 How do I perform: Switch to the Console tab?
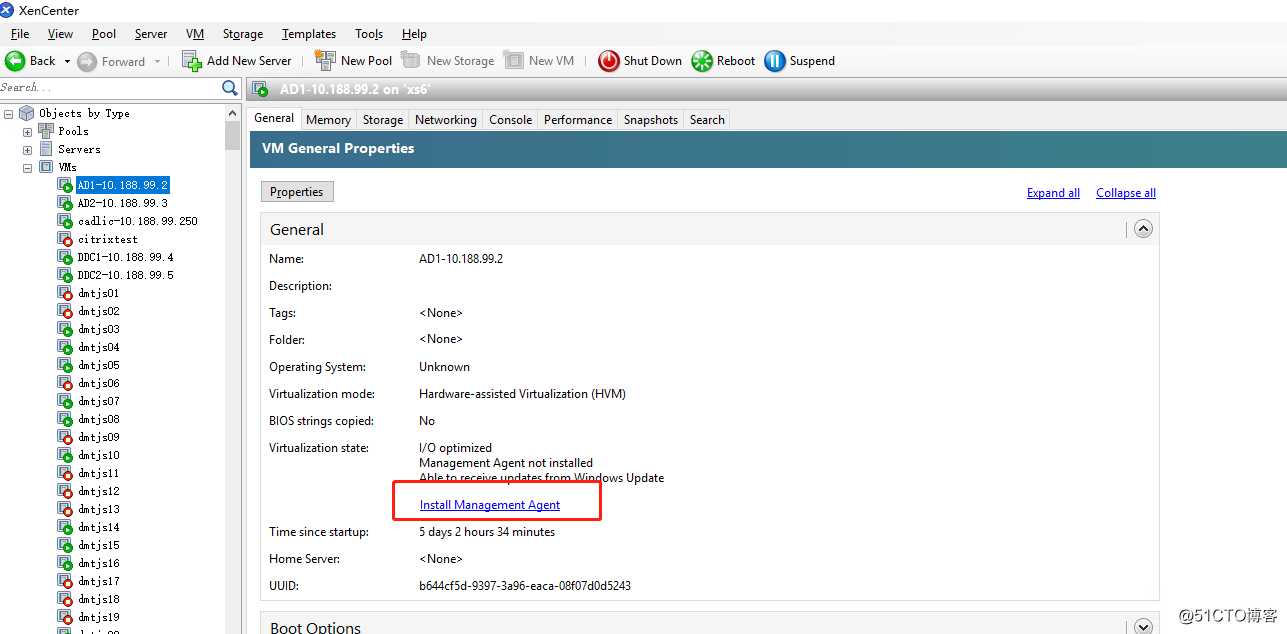[x=510, y=120]
